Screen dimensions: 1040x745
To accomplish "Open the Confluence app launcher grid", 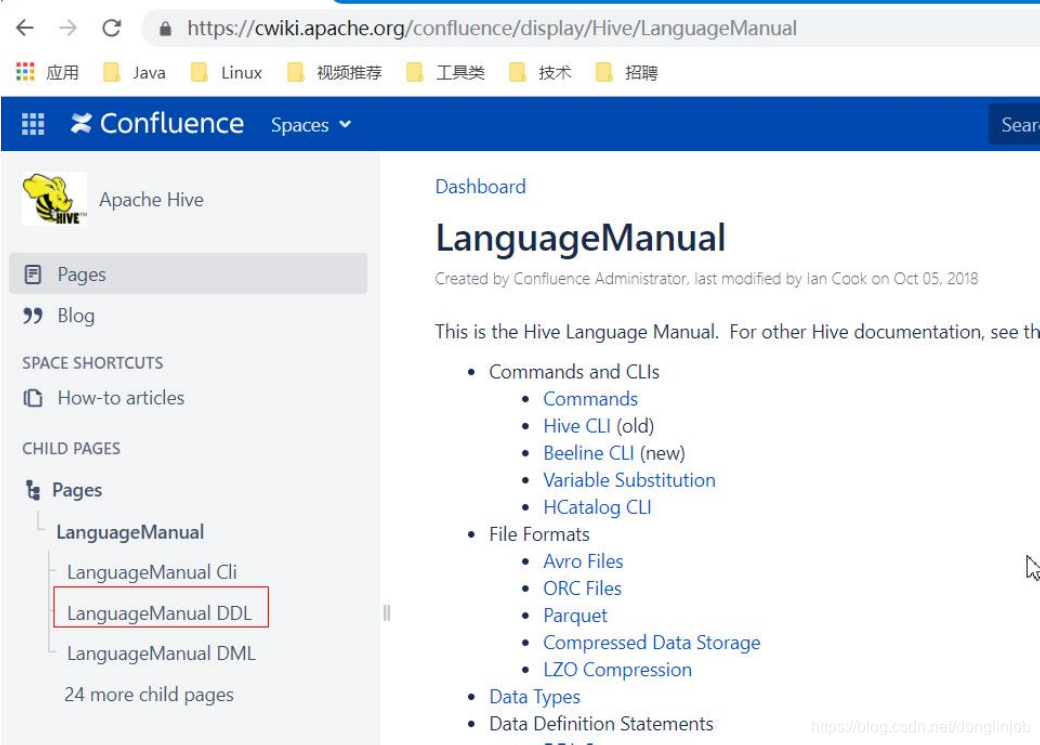I will tap(31, 124).
